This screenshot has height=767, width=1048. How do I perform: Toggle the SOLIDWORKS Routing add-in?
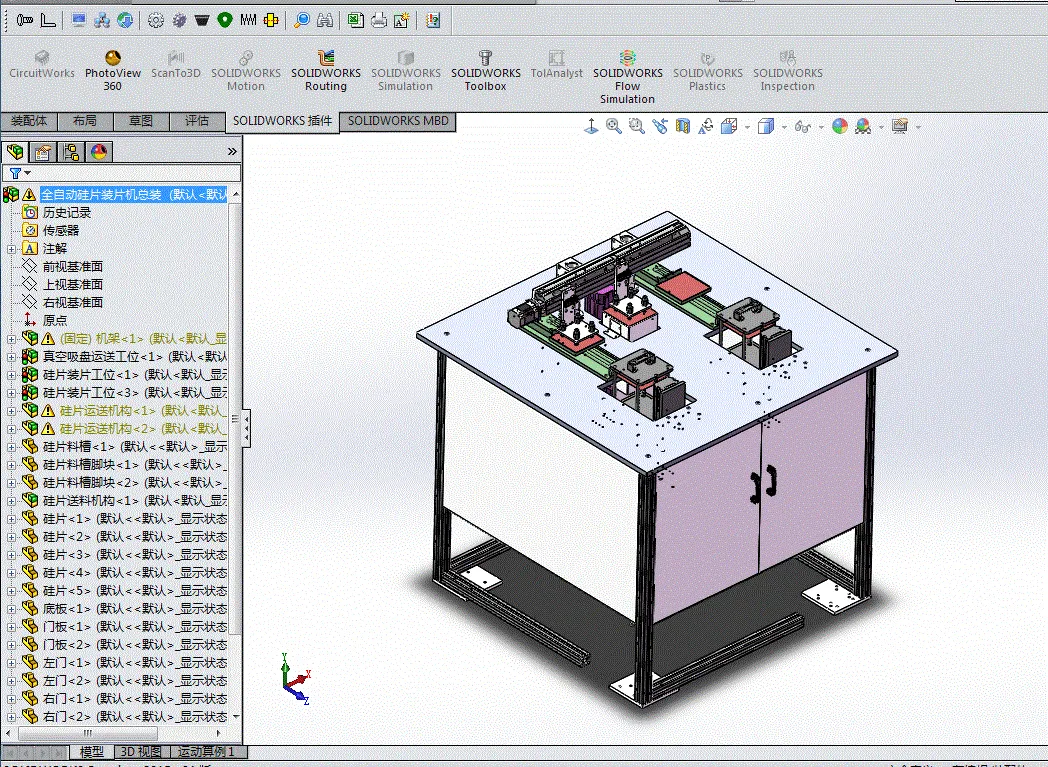325,70
